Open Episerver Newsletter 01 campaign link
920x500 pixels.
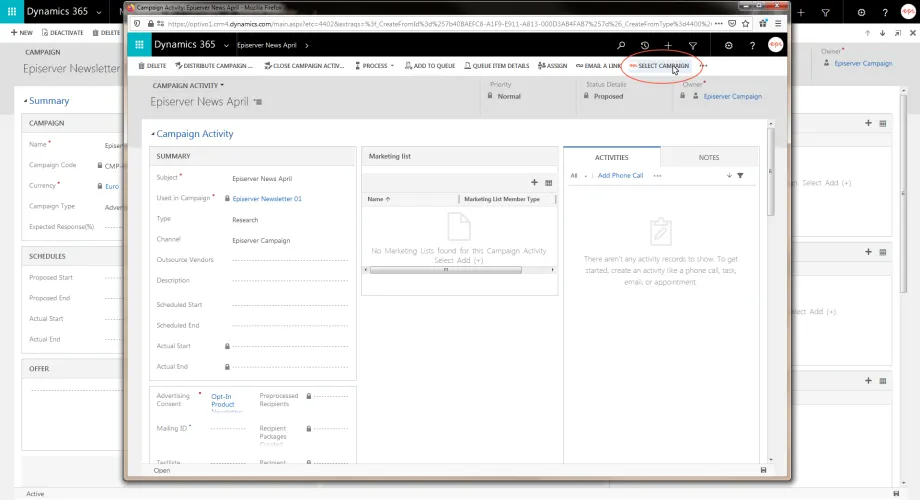267,199
